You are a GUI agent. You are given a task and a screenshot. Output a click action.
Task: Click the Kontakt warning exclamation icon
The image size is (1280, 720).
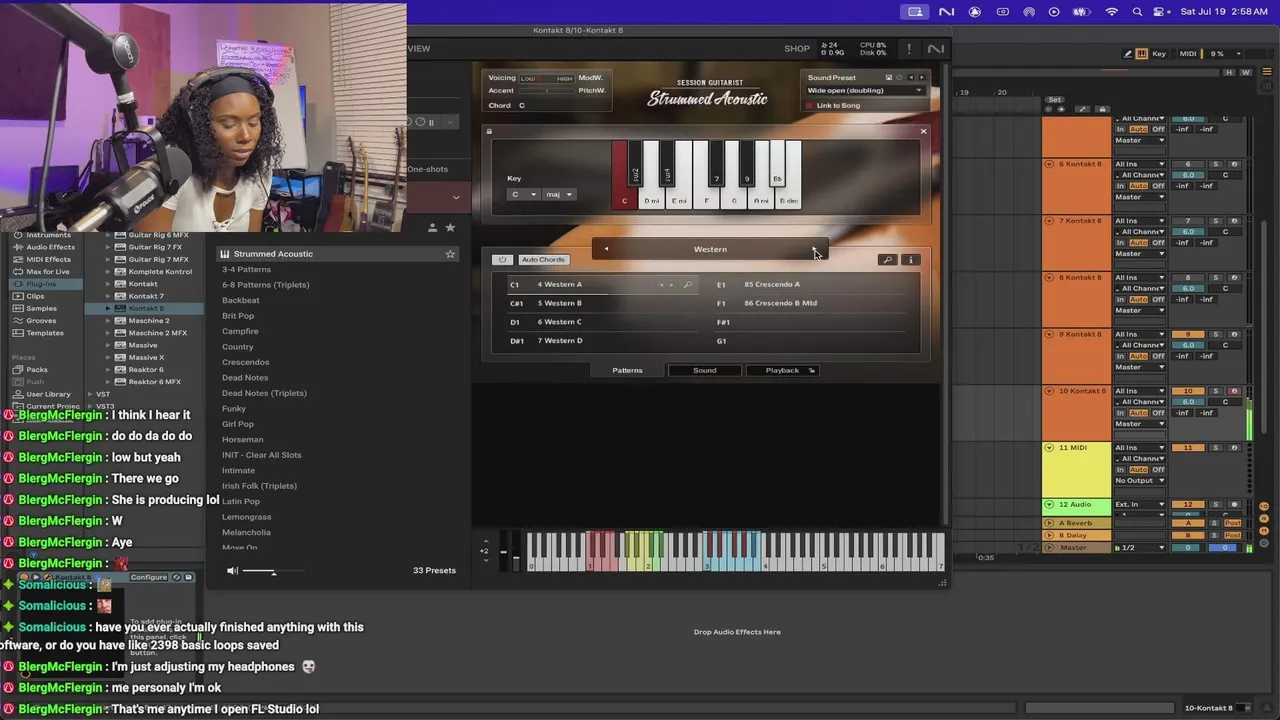pos(909,48)
